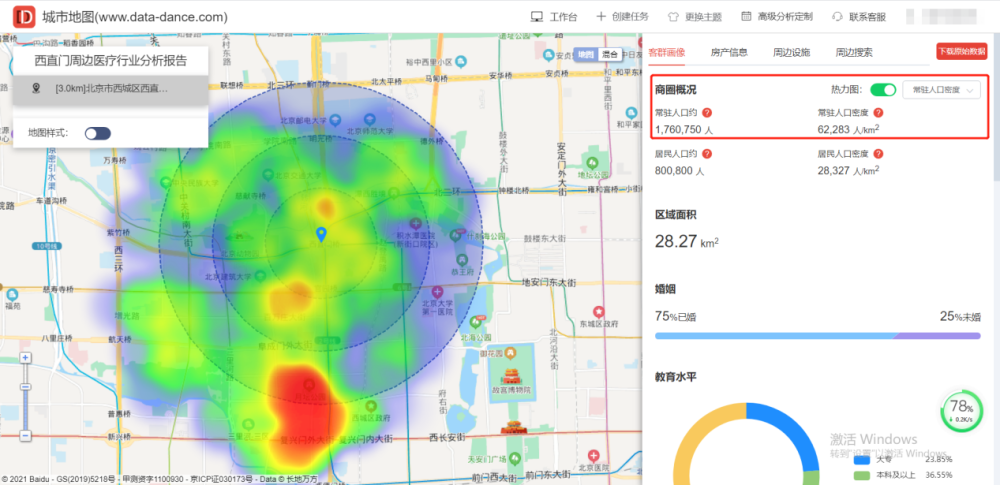Switch to the 客群画像 tab
This screenshot has height=485, width=1000.
(x=666, y=52)
